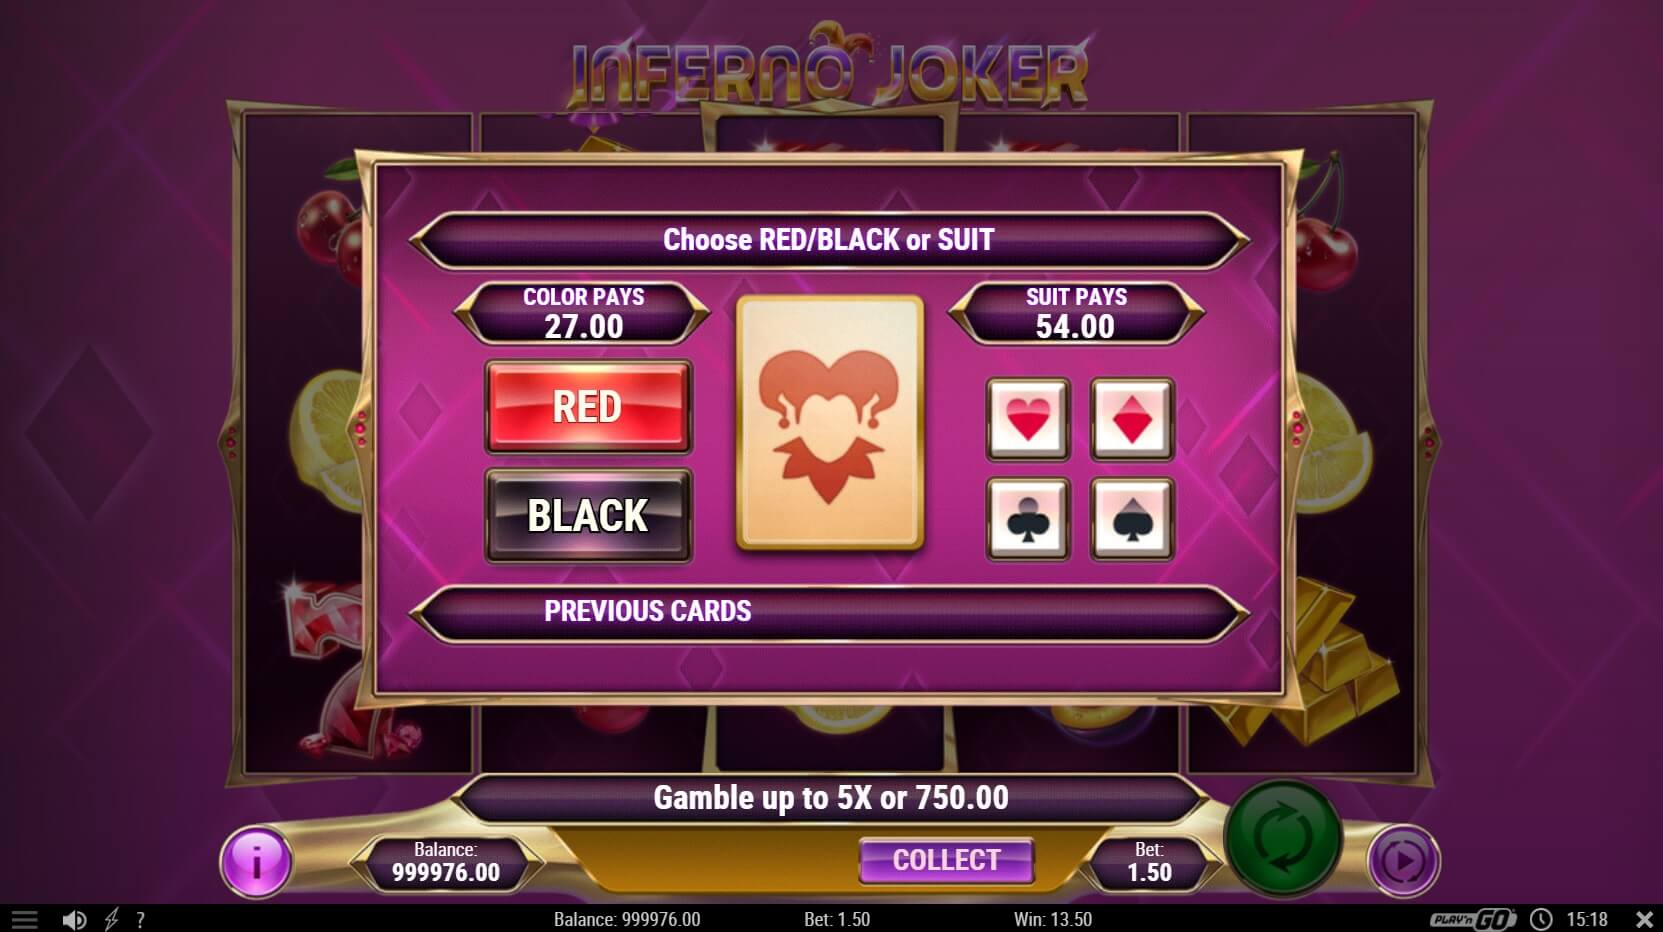Choose the BLACK color button
This screenshot has width=1663, height=932.
click(588, 515)
